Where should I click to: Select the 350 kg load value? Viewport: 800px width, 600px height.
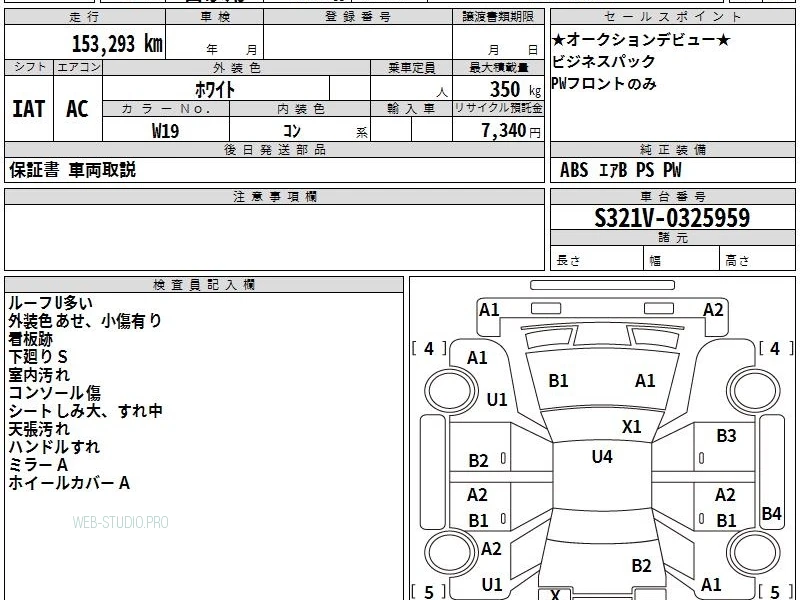tap(515, 89)
